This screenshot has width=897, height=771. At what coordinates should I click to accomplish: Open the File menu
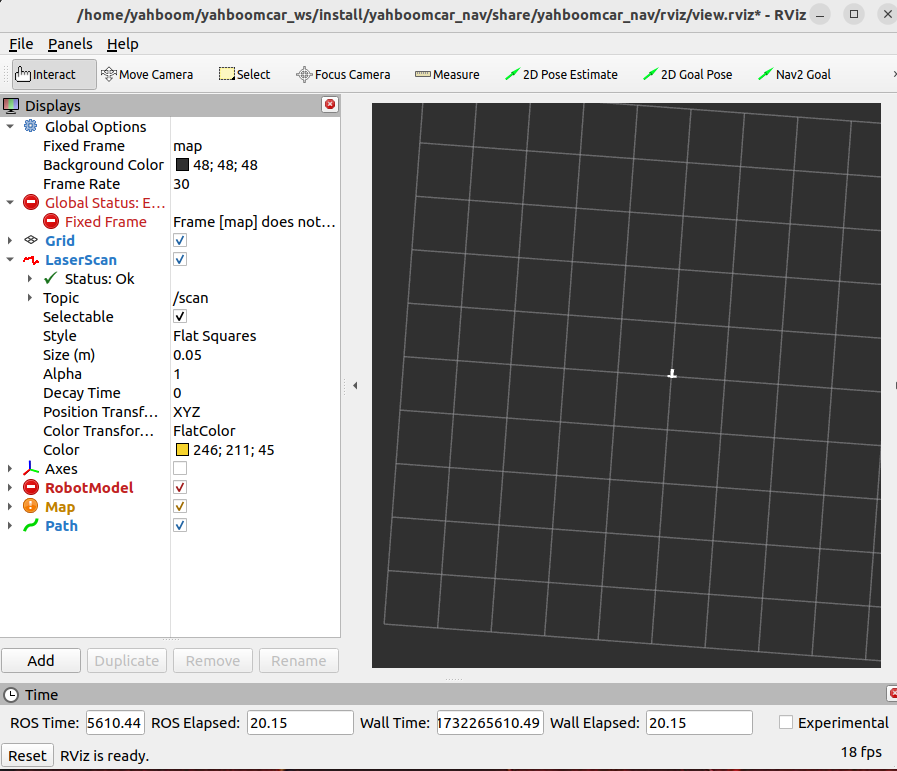(21, 44)
